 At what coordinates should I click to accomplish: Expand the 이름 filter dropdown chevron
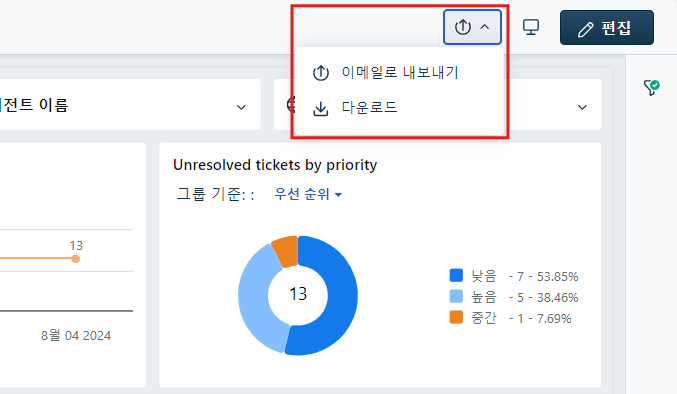[241, 107]
